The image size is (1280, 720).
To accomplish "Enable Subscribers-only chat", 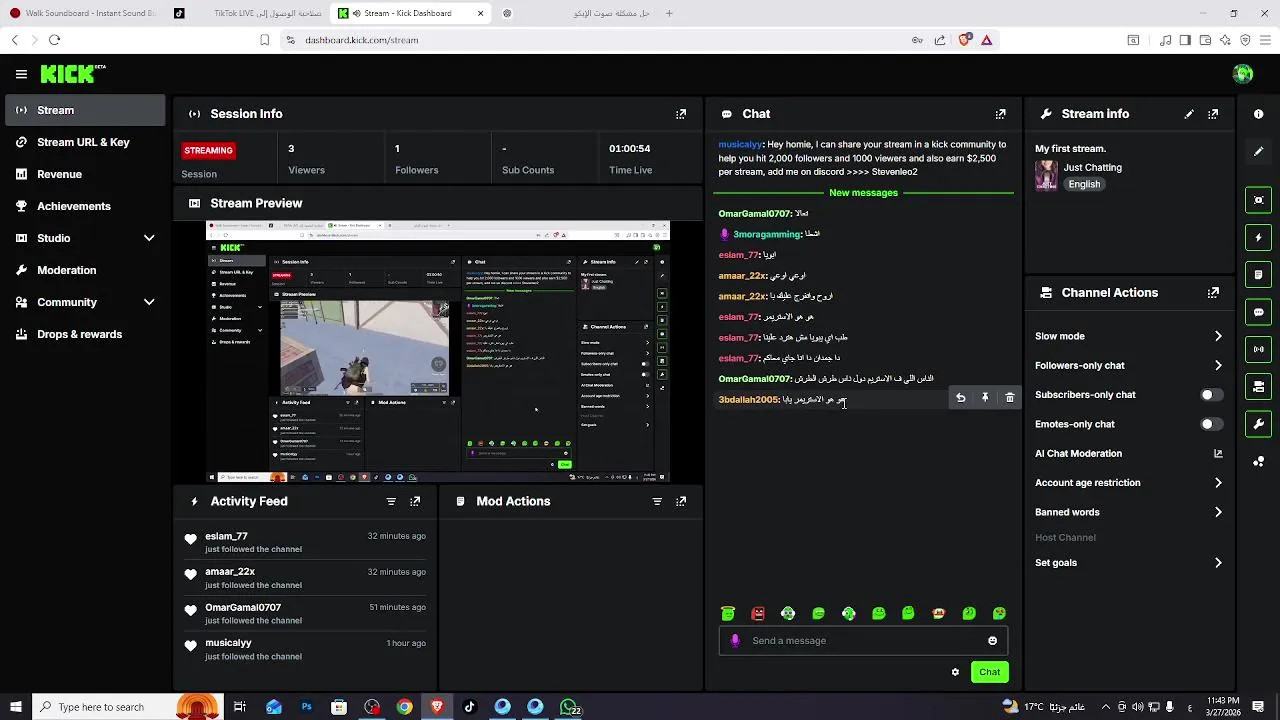I will (x=1211, y=395).
